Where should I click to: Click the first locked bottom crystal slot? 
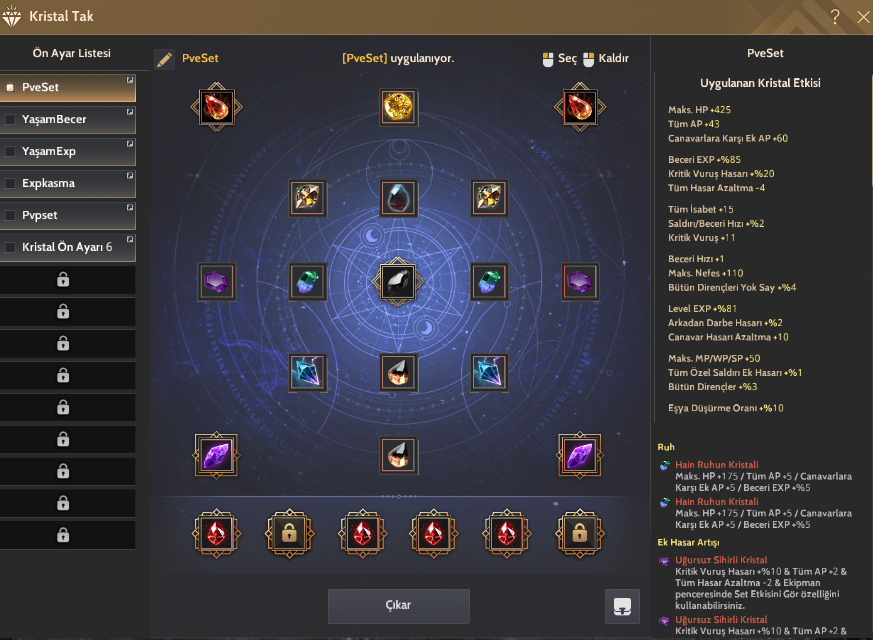[289, 533]
